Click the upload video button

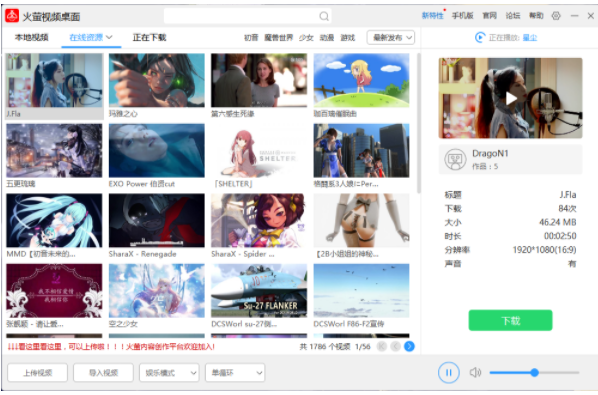click(x=37, y=373)
